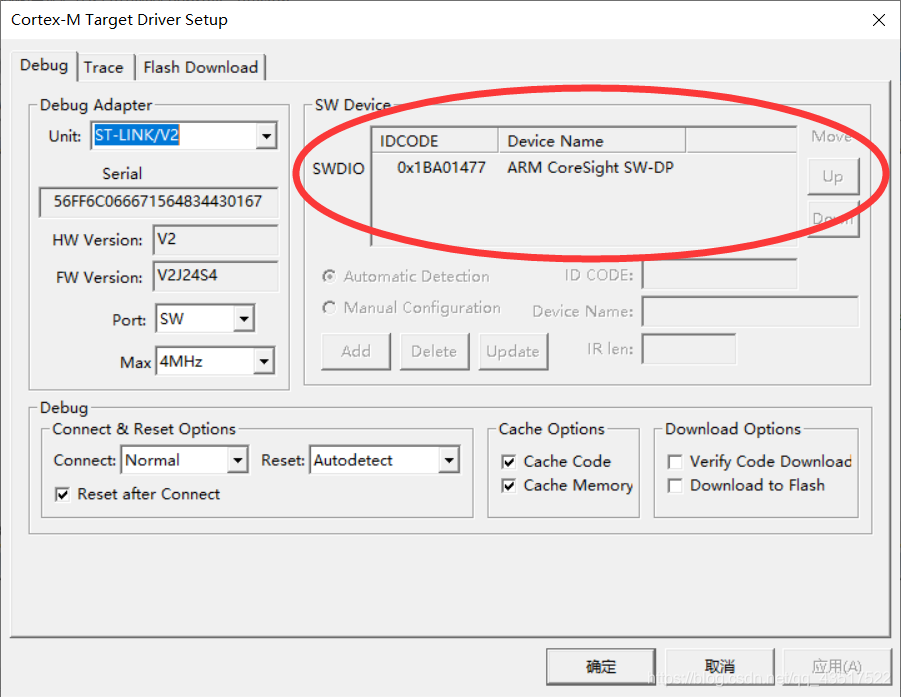Click the Delete device button

[434, 351]
